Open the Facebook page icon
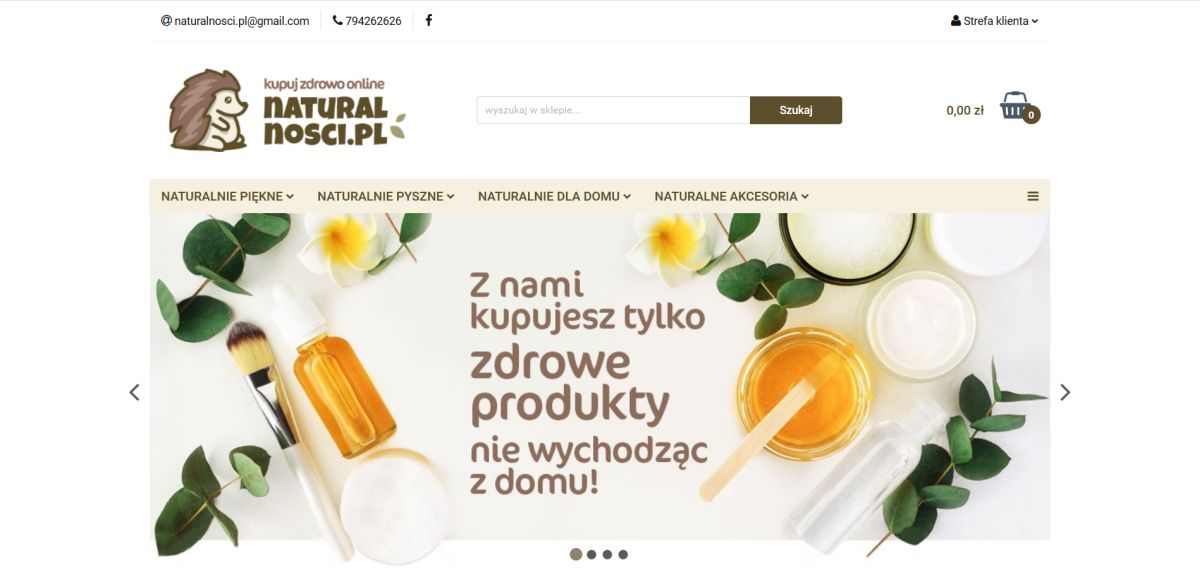 click(429, 20)
